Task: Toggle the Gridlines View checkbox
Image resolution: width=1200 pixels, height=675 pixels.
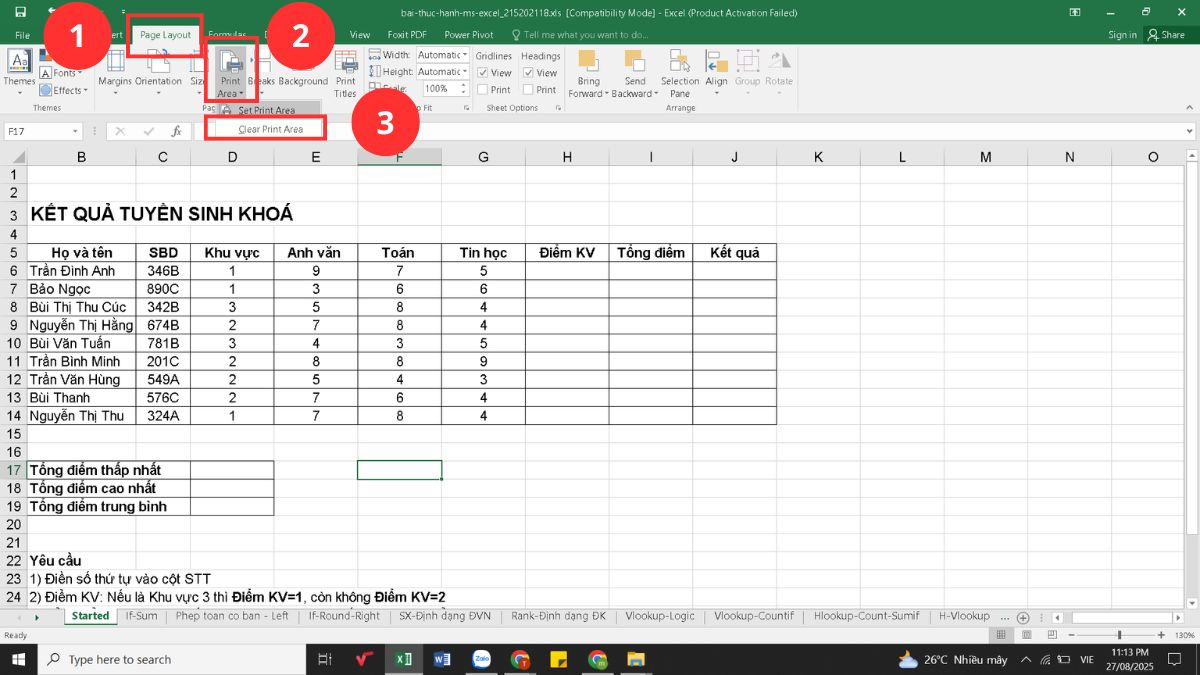Action: pyautogui.click(x=482, y=73)
